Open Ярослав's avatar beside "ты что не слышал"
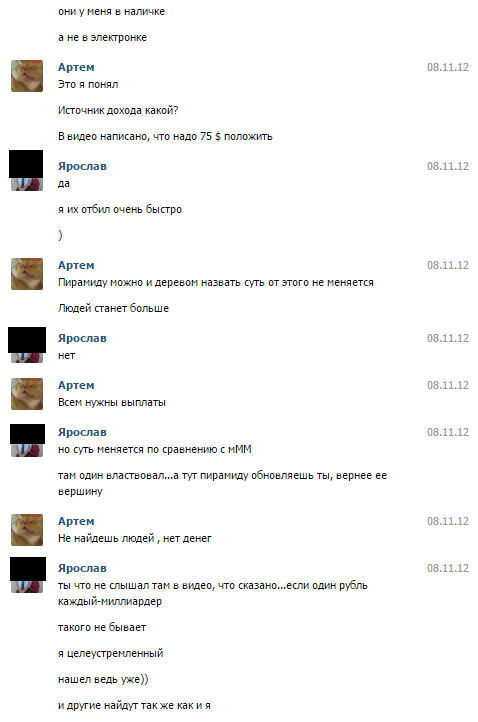This screenshot has height=722, width=478. (x=27, y=575)
